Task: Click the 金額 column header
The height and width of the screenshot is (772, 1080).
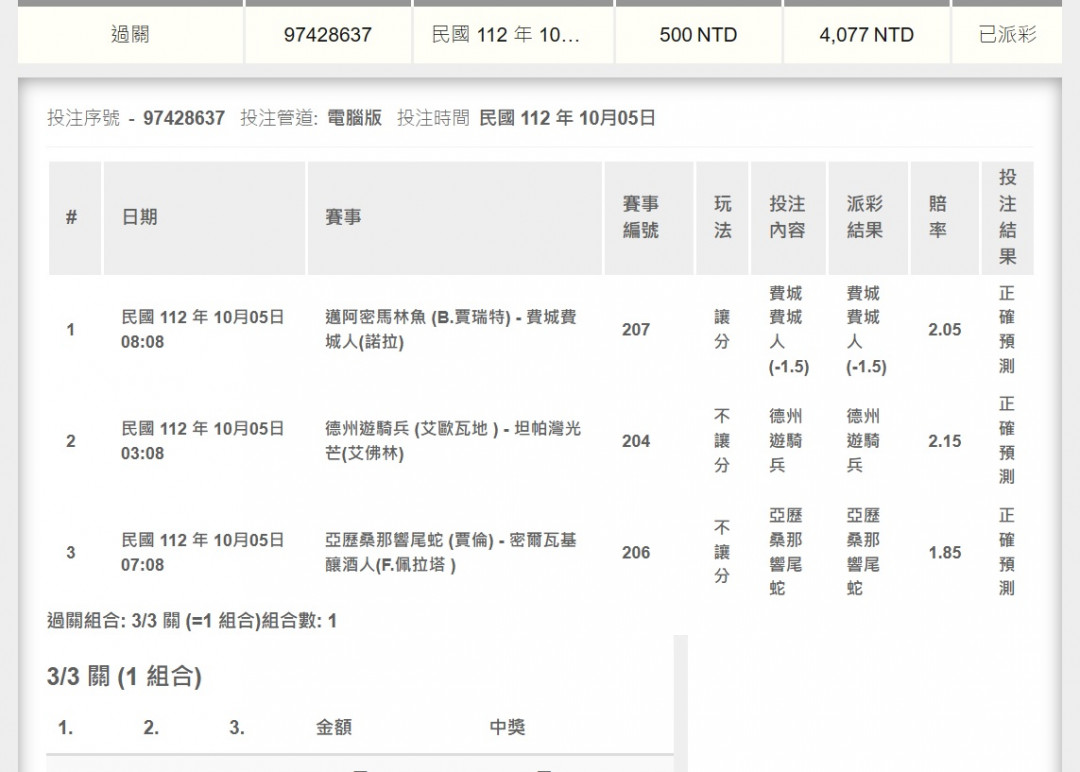Action: [334, 727]
